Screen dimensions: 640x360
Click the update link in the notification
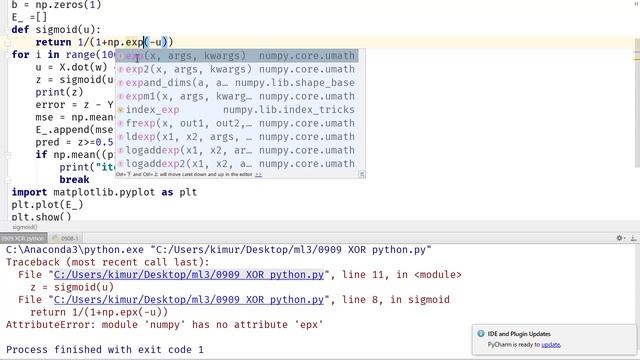click(551, 344)
